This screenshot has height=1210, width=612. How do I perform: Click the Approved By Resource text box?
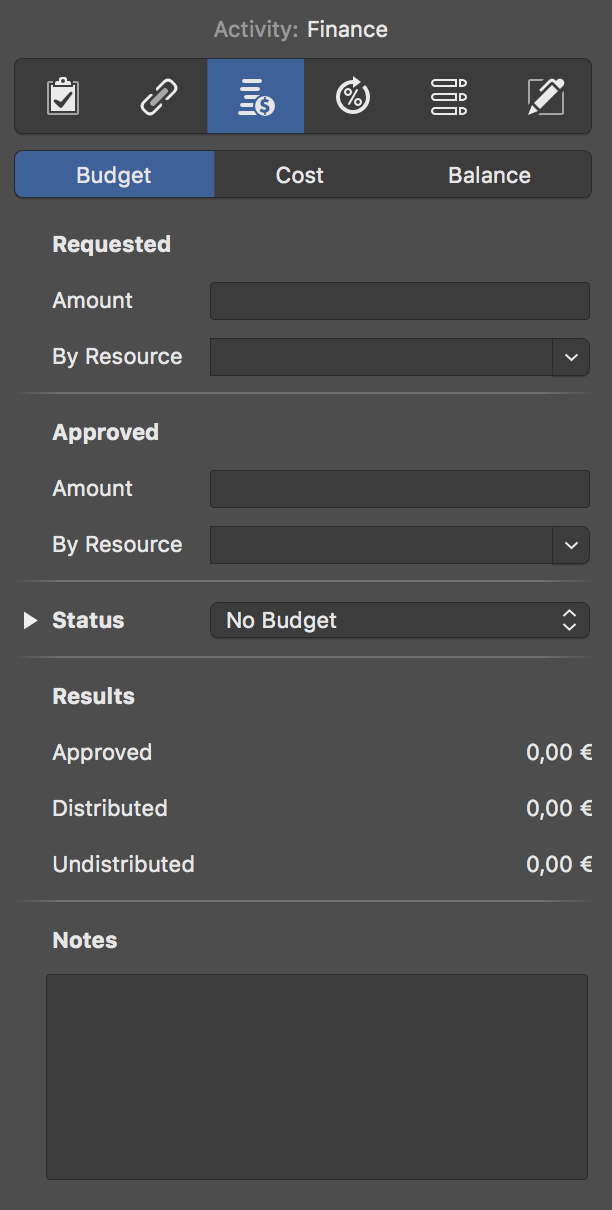pyautogui.click(x=380, y=545)
